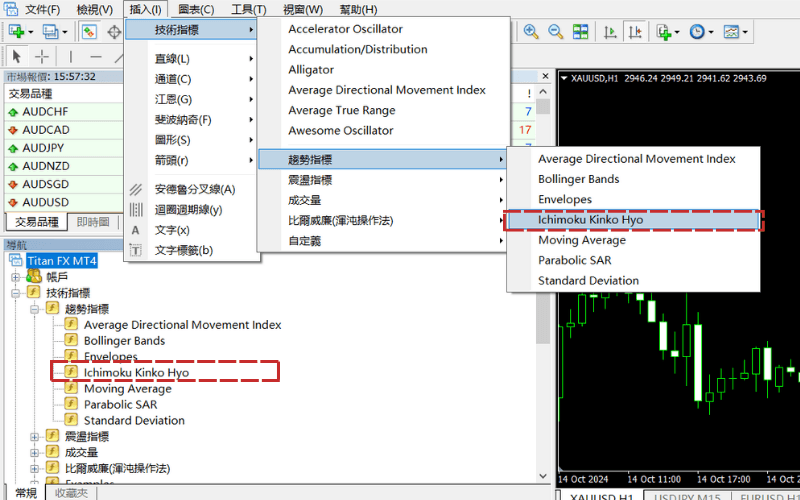Collapse the 趨勢指標 tree node
This screenshot has height=500, width=800.
point(35,309)
